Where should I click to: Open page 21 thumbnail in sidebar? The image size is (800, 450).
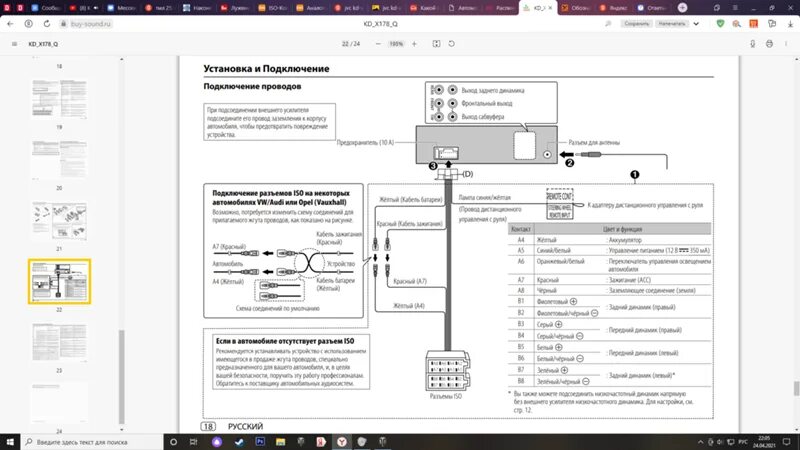click(60, 220)
